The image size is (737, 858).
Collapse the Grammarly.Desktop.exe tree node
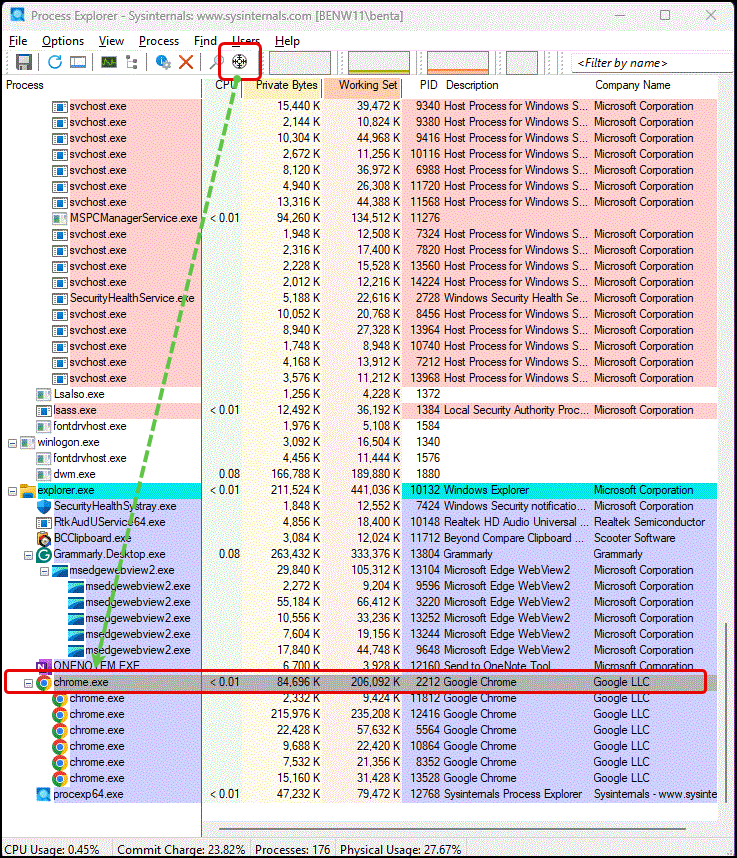tap(28, 555)
